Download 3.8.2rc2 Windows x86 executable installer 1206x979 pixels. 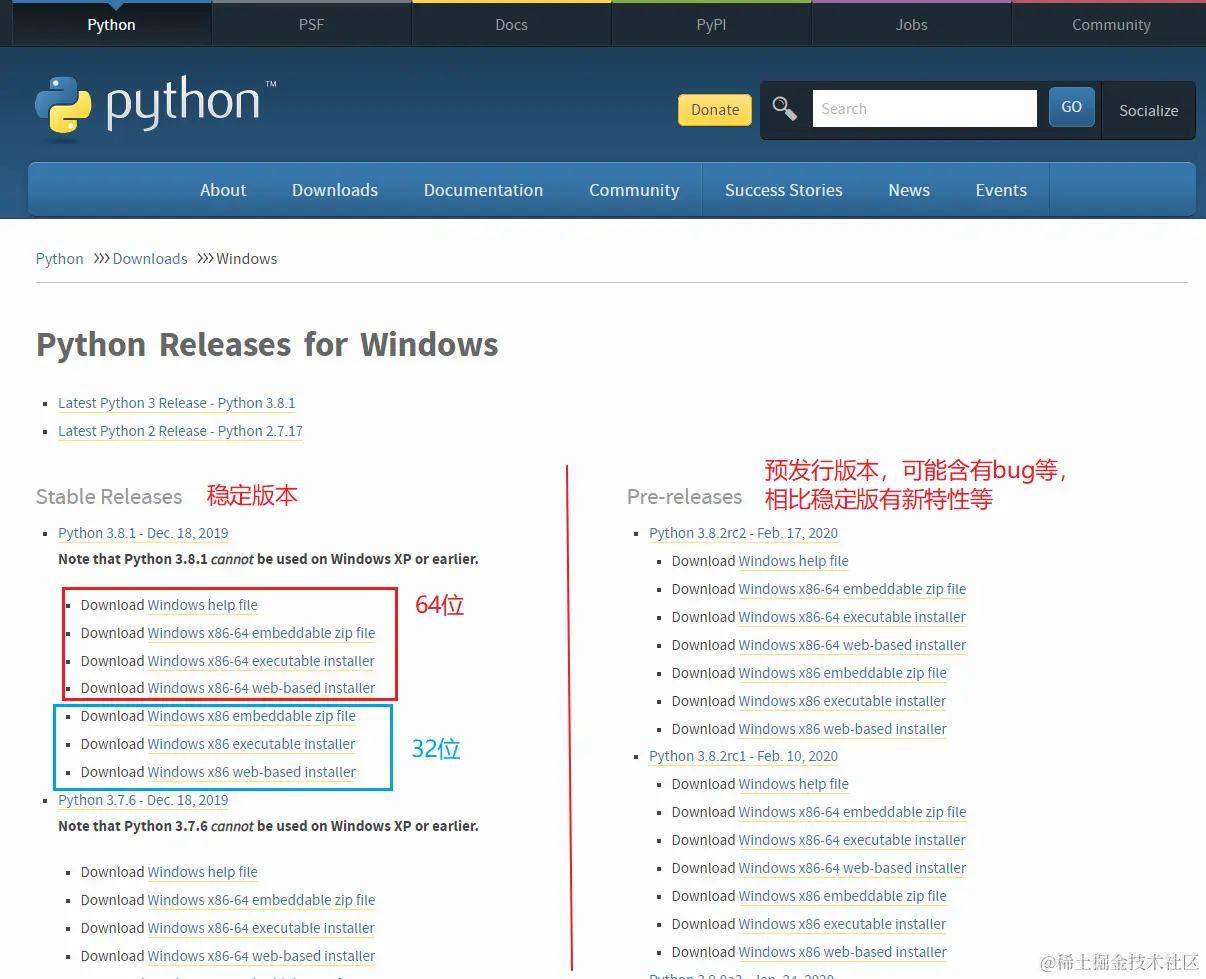[842, 701]
